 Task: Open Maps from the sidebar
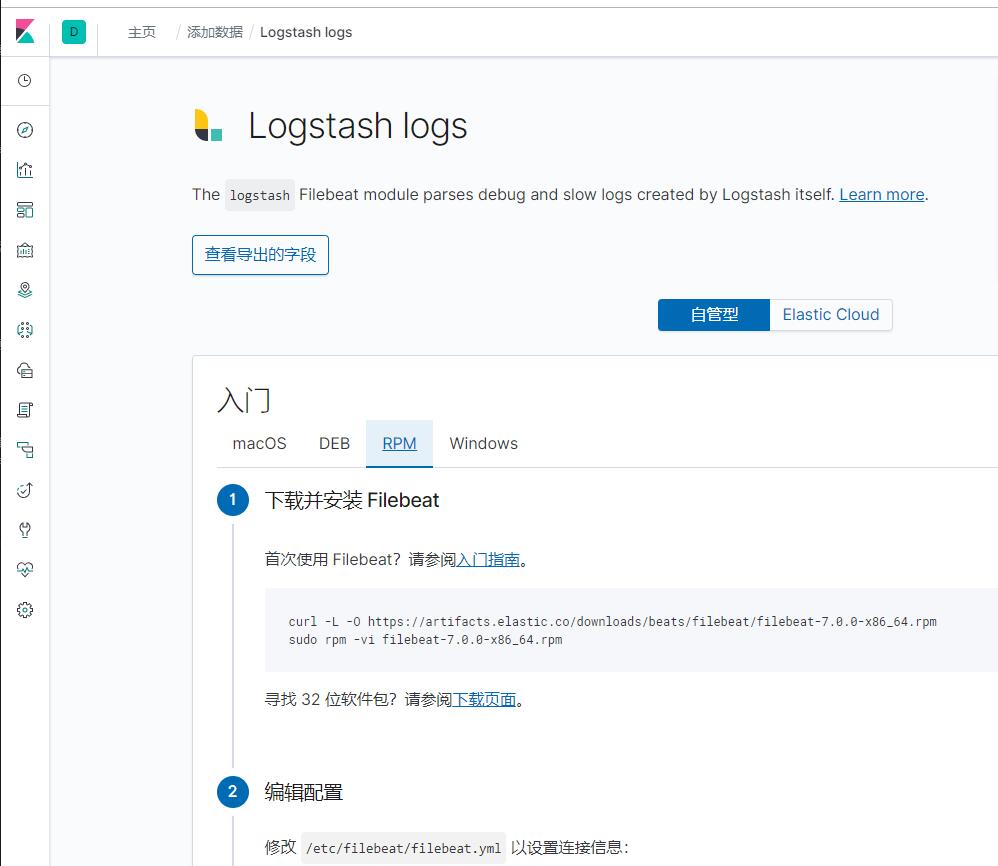click(25, 290)
